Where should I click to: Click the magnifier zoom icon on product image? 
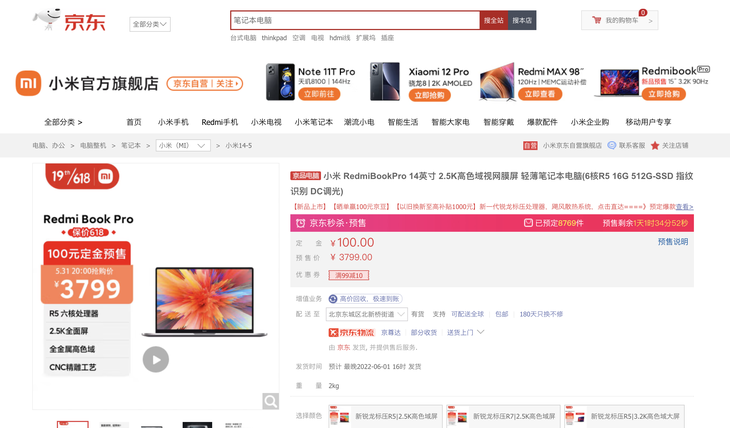pos(270,401)
